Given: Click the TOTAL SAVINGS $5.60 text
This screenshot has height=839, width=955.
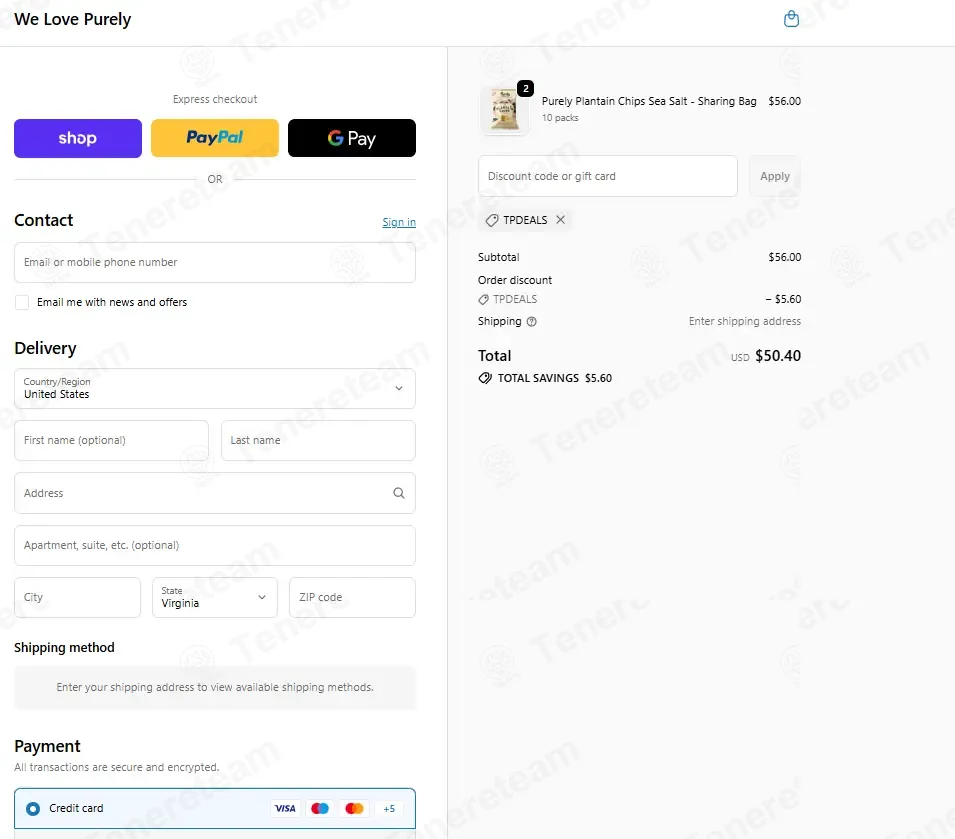Looking at the screenshot, I should point(555,378).
